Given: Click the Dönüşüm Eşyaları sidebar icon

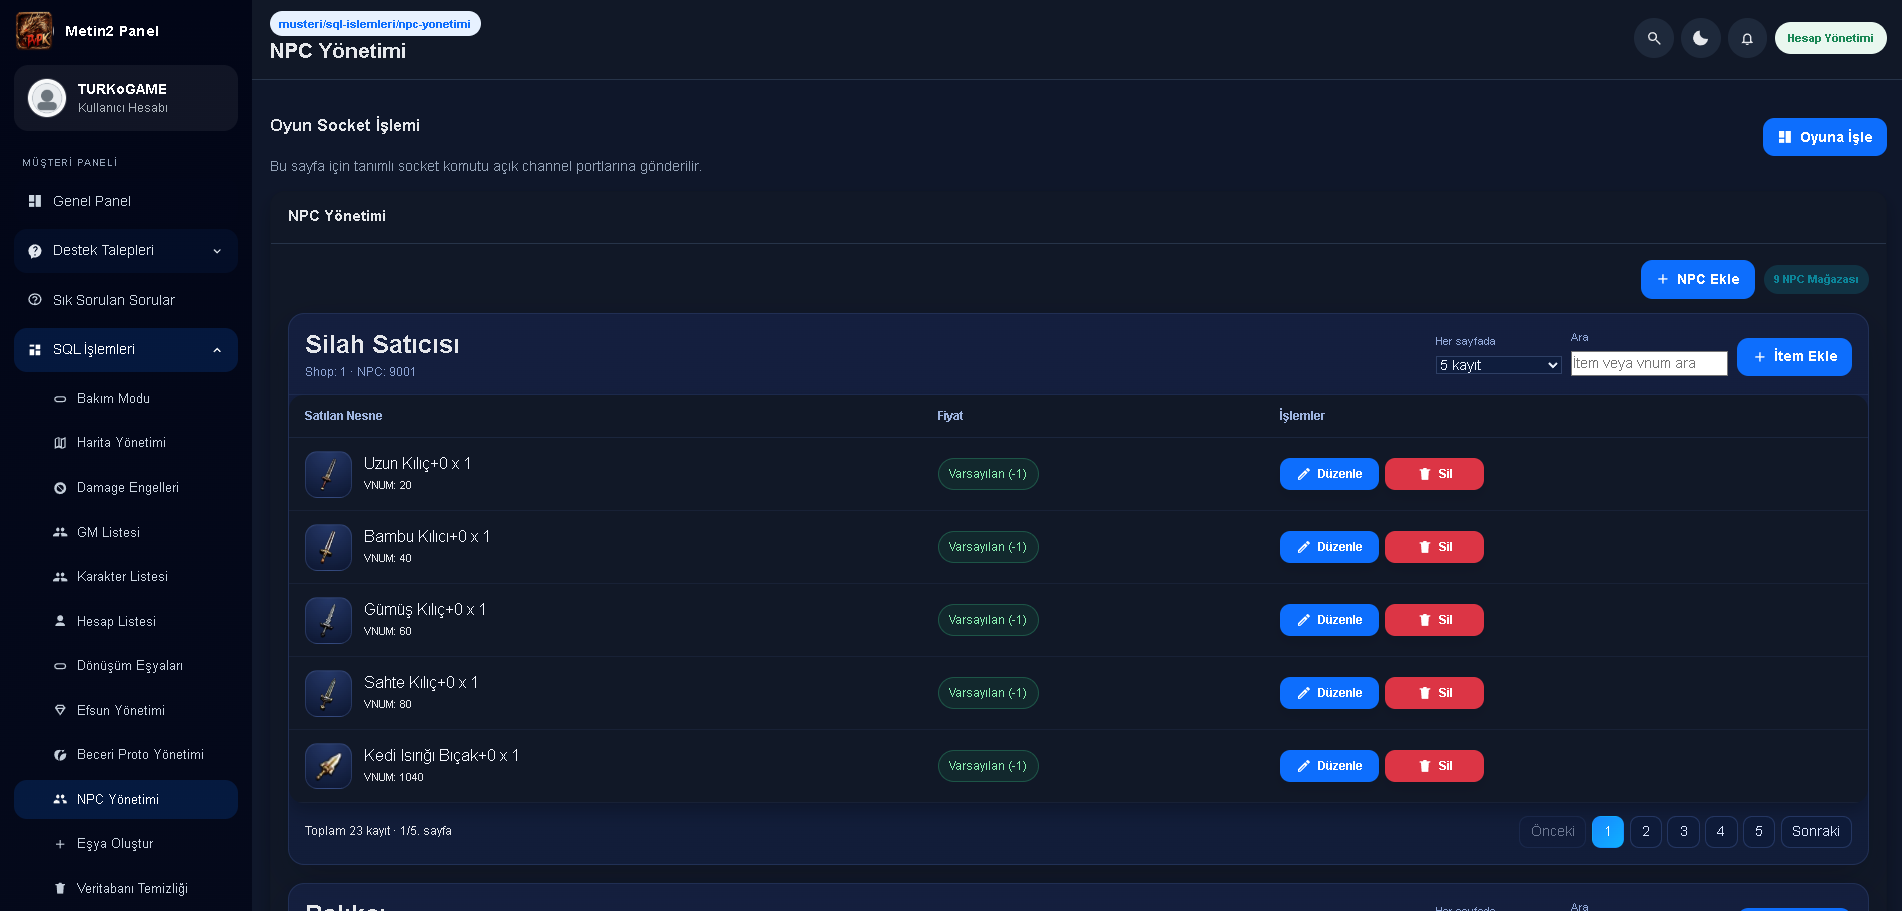Looking at the screenshot, I should (60, 666).
